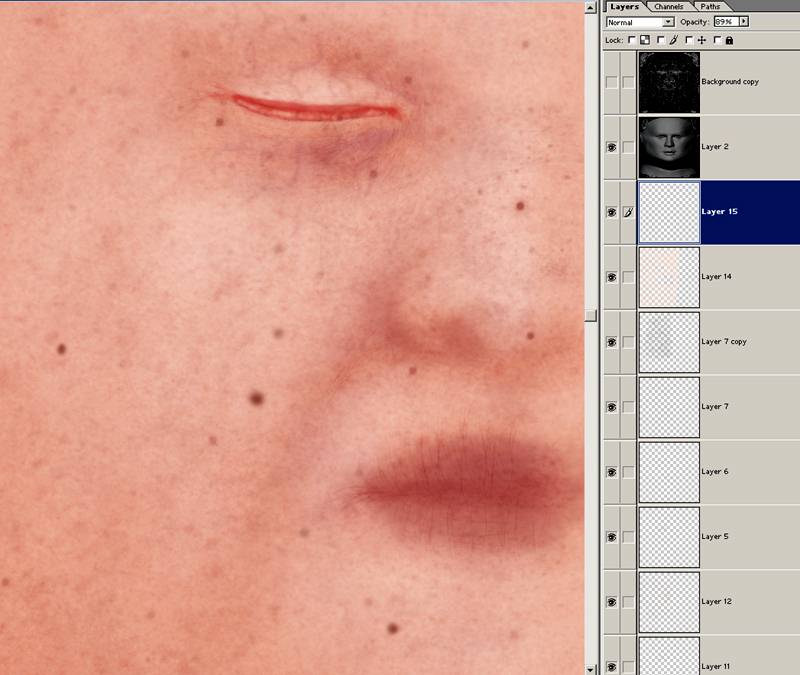The width and height of the screenshot is (800, 675).
Task: Click the lock all padlock icon
Action: click(729, 41)
